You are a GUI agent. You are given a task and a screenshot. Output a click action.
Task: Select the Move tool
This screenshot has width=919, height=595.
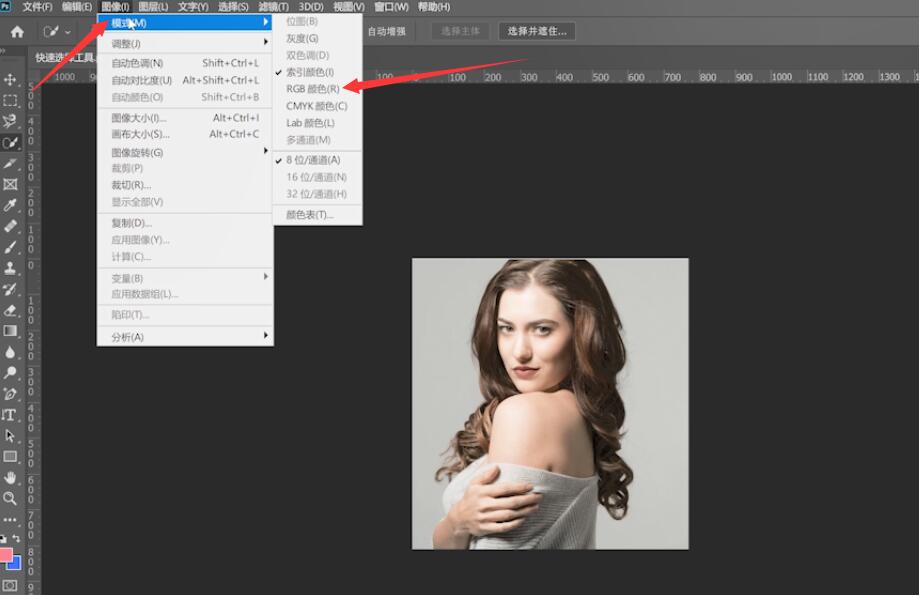tap(10, 79)
